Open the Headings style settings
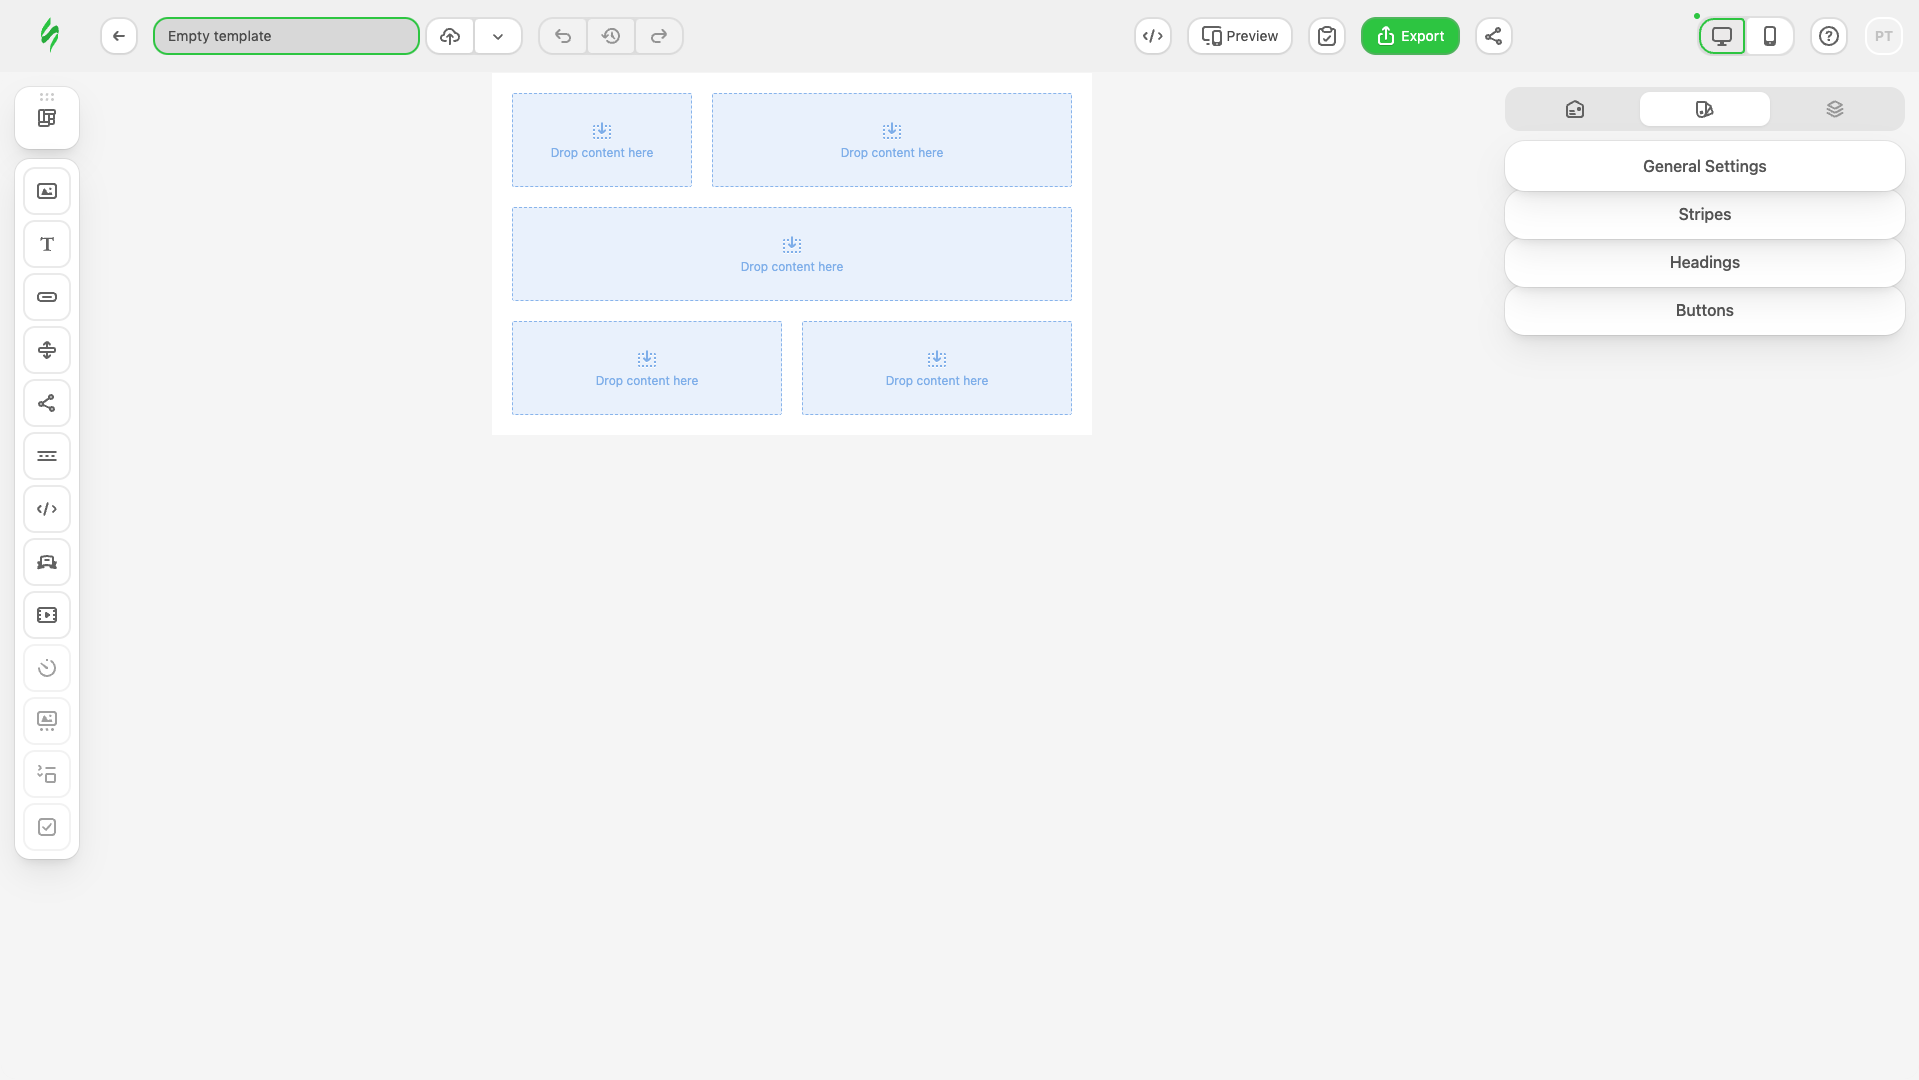The width and height of the screenshot is (1919, 1080). click(1704, 262)
